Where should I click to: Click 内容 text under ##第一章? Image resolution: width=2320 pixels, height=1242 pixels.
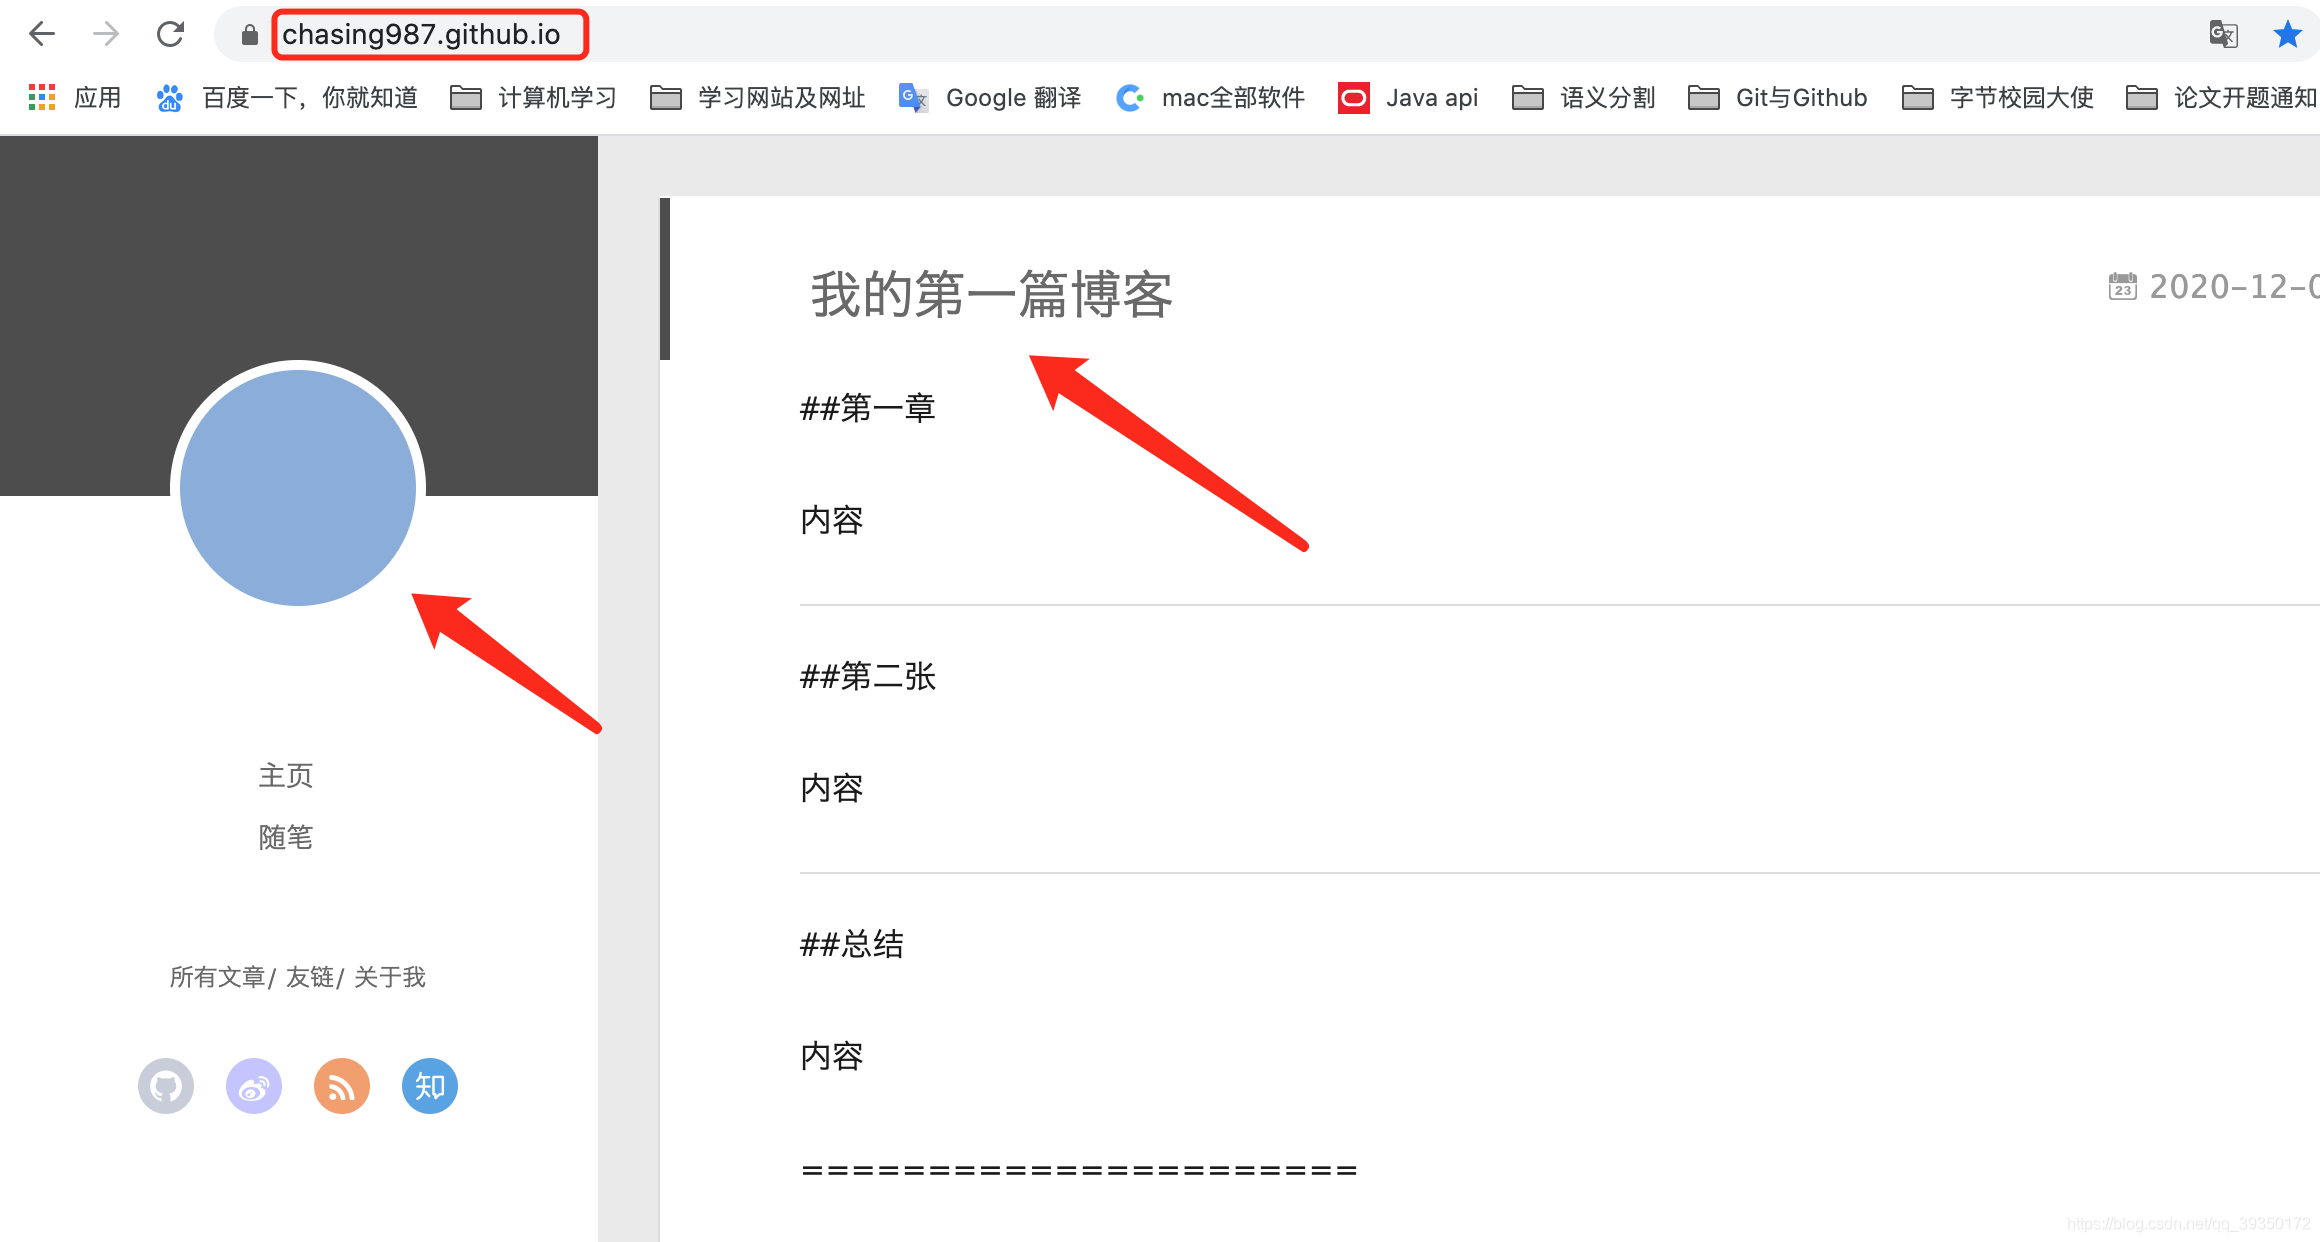[832, 520]
